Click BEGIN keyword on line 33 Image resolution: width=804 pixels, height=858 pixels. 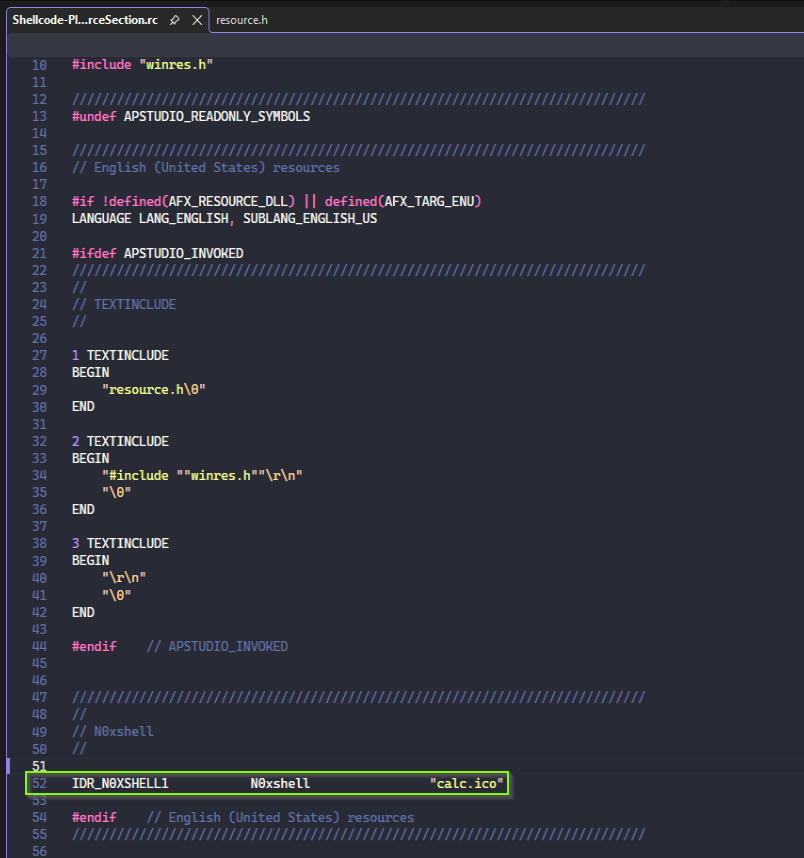[91, 458]
